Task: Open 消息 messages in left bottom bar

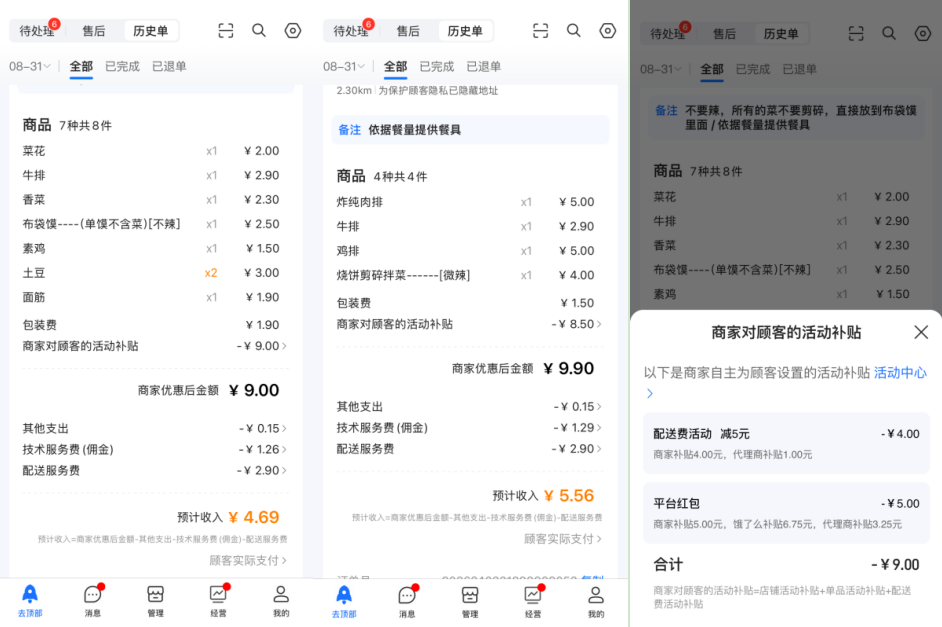Action: point(93,600)
